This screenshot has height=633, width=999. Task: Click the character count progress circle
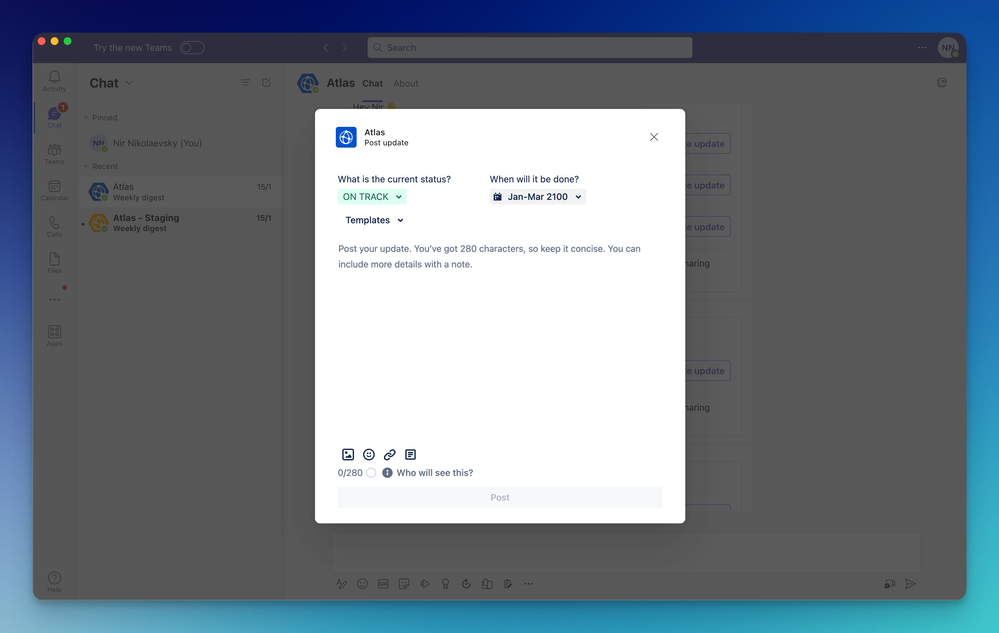(371, 473)
